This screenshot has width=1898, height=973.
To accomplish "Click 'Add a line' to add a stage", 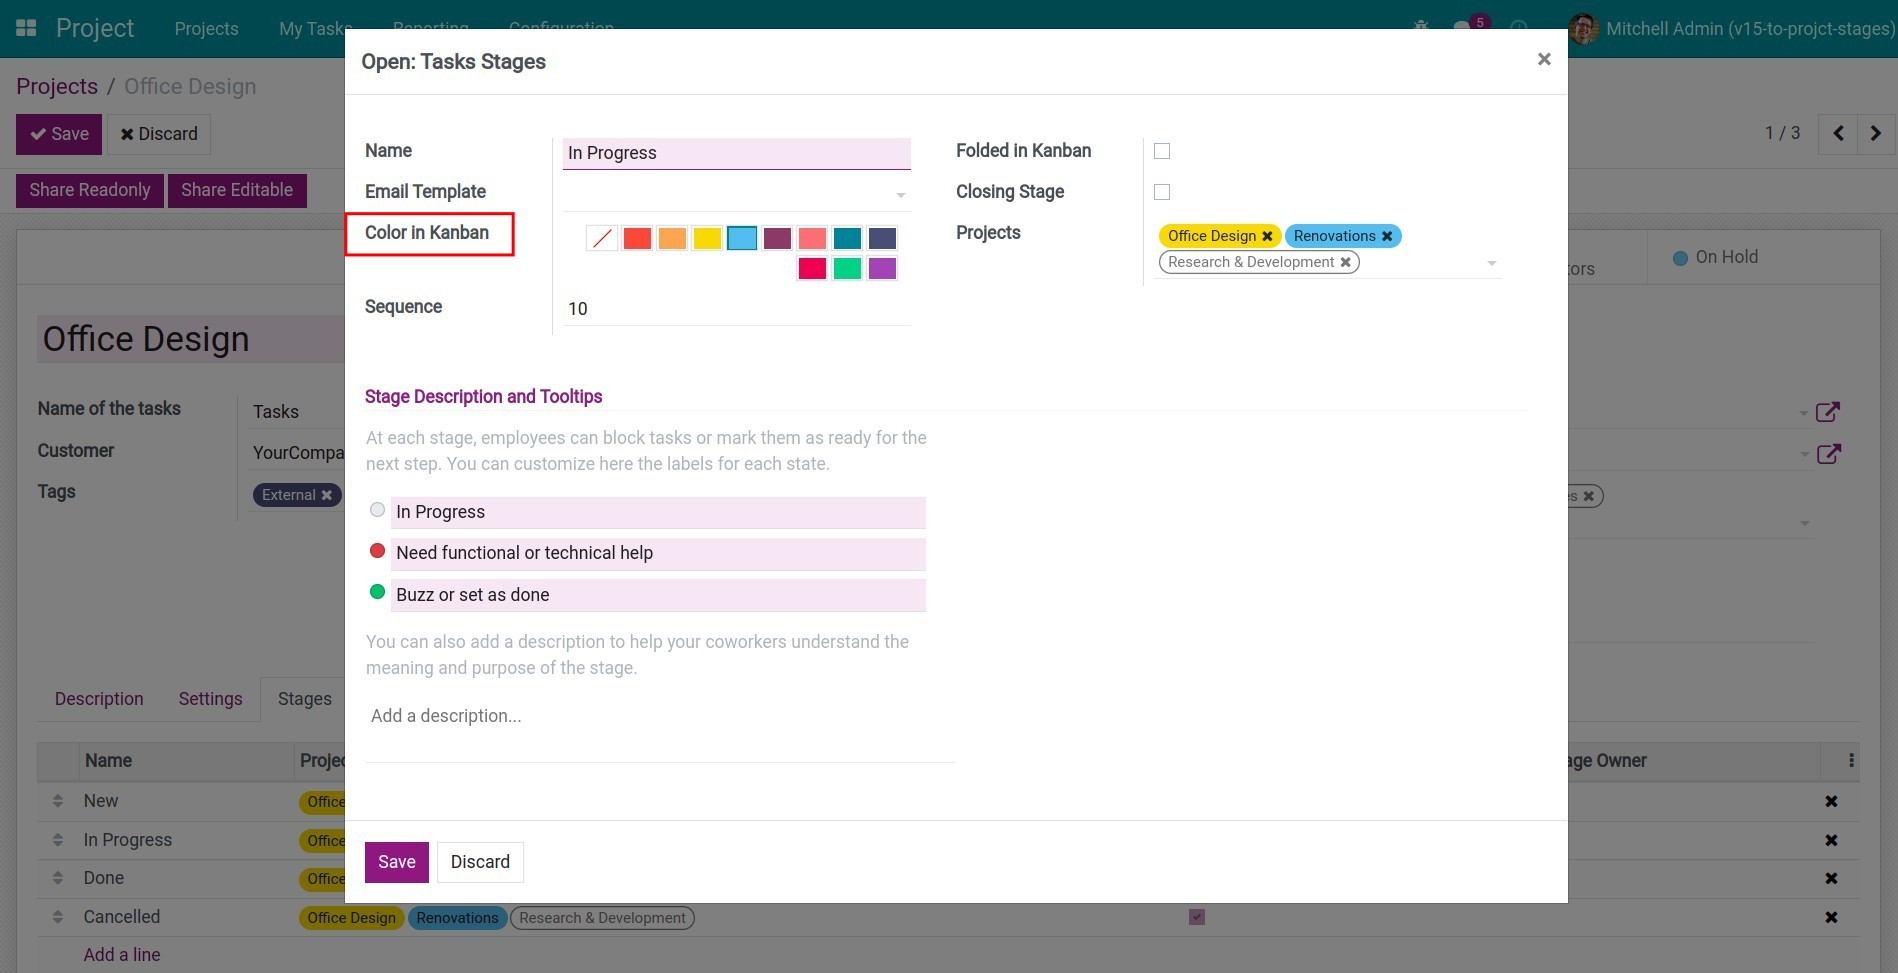I will 121,954.
